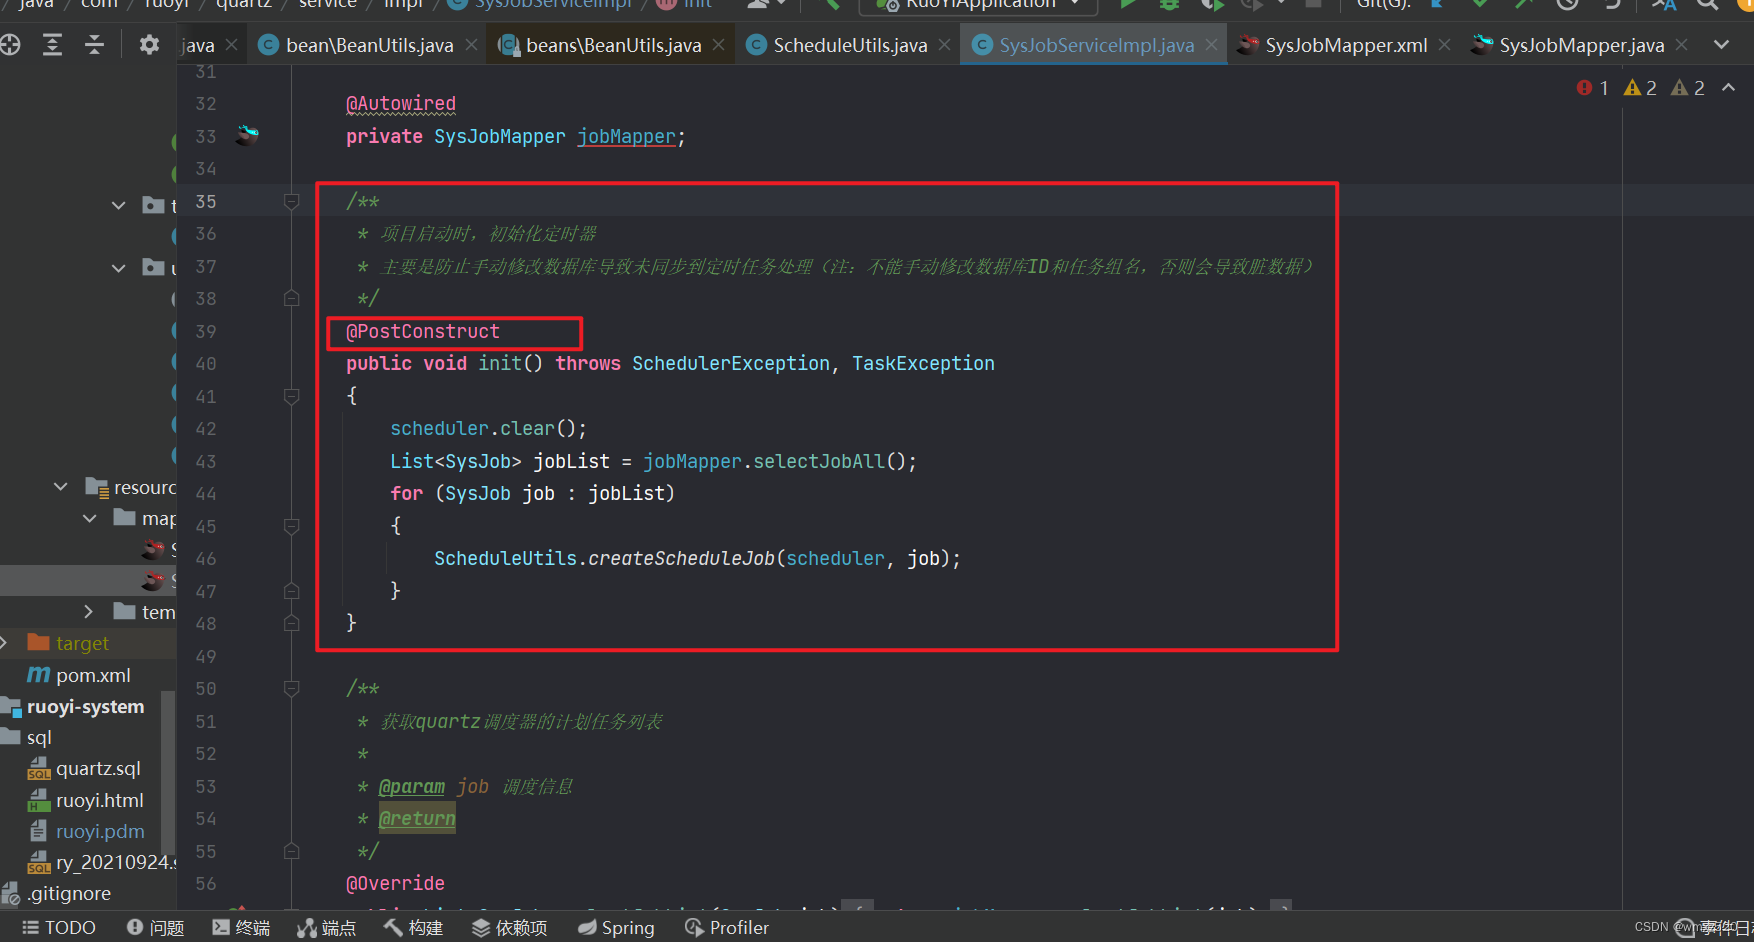Show hidden editor tabs dropdown
1754x942 pixels.
pyautogui.click(x=1721, y=45)
